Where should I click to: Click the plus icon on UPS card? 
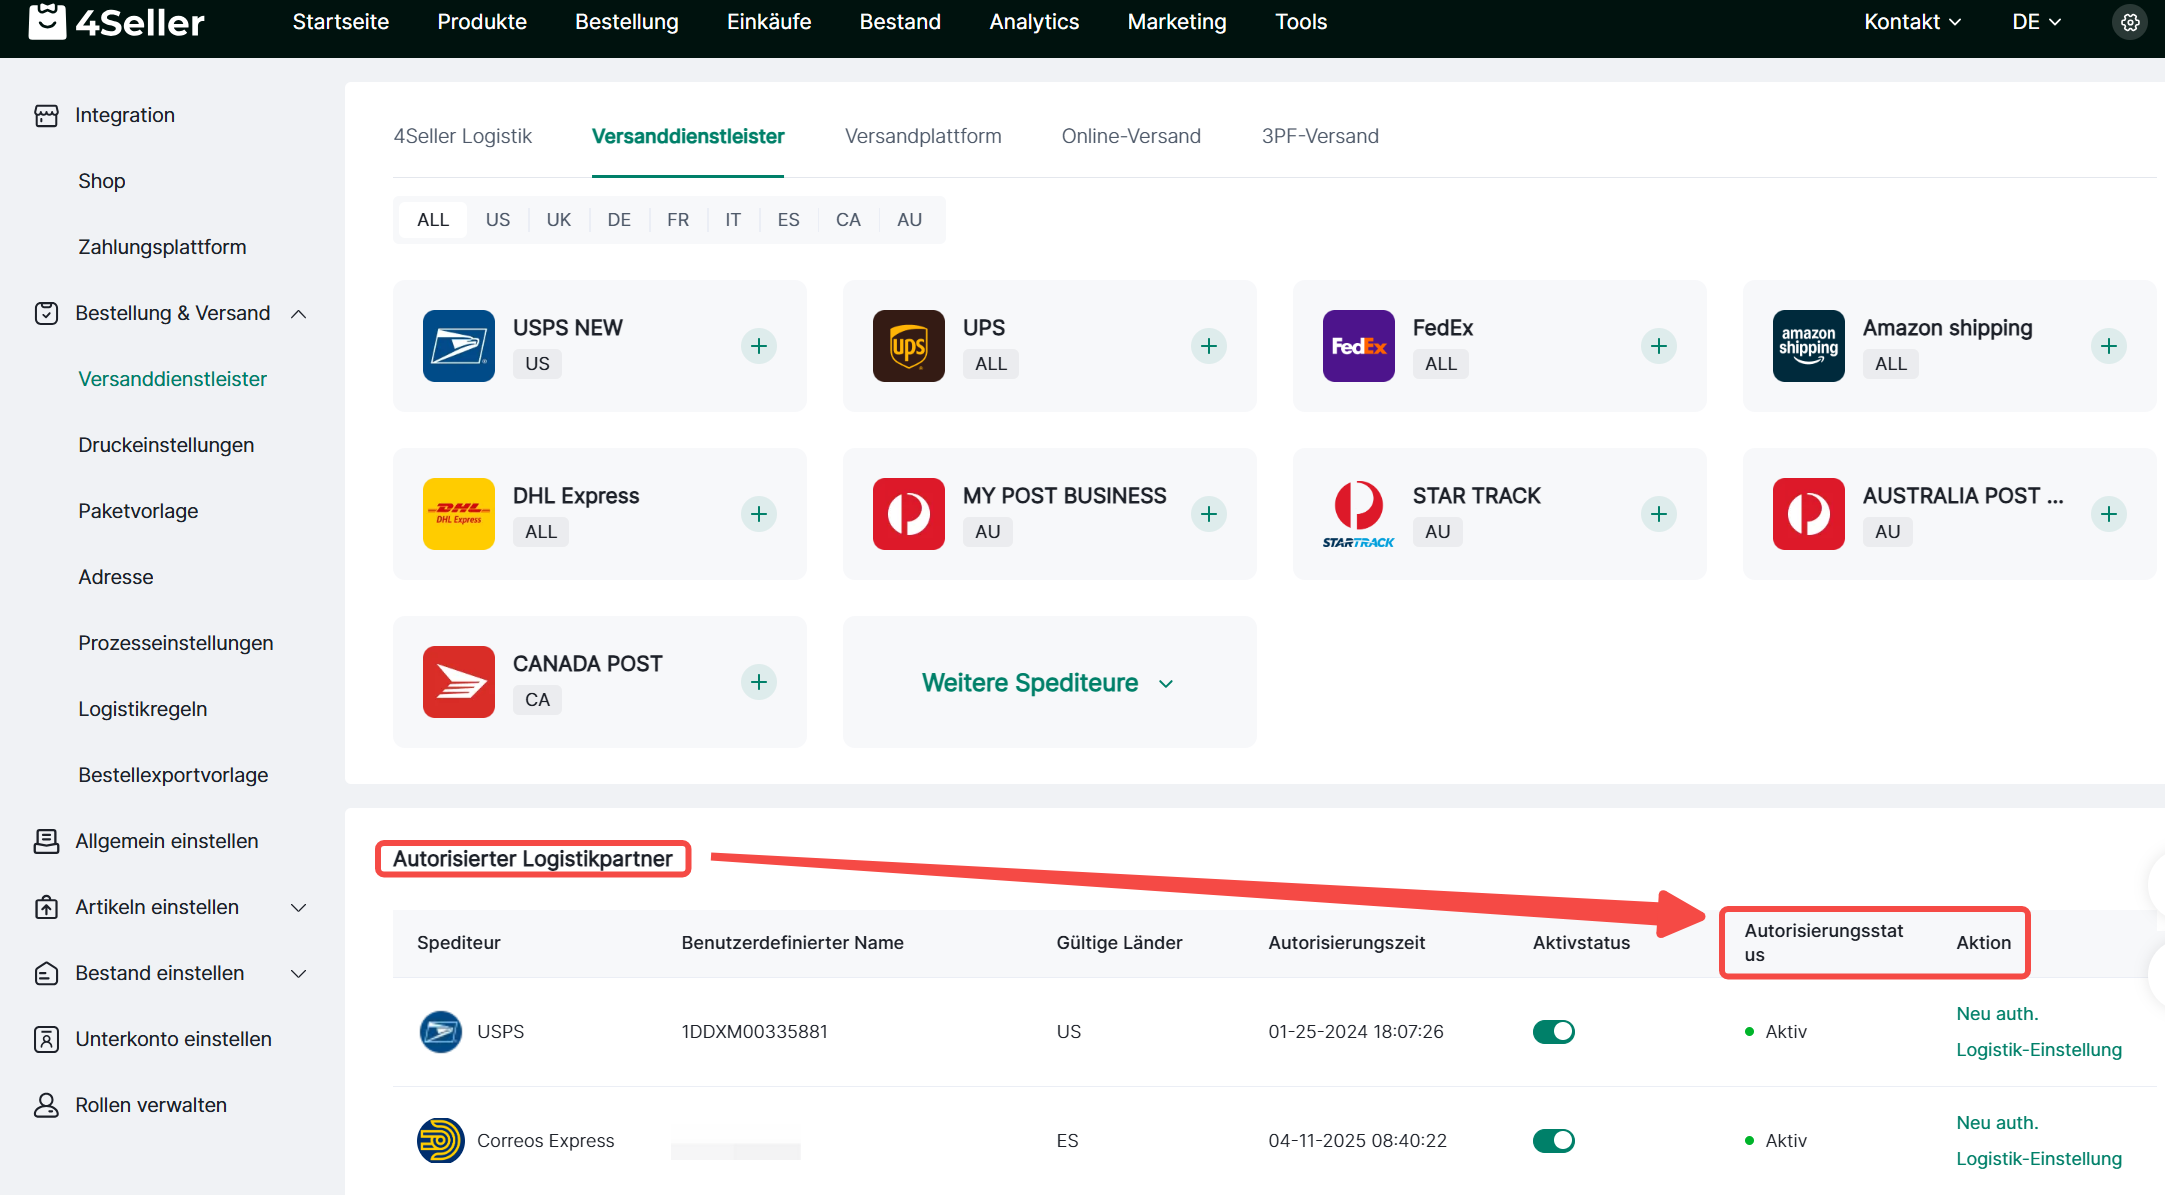[x=1208, y=346]
